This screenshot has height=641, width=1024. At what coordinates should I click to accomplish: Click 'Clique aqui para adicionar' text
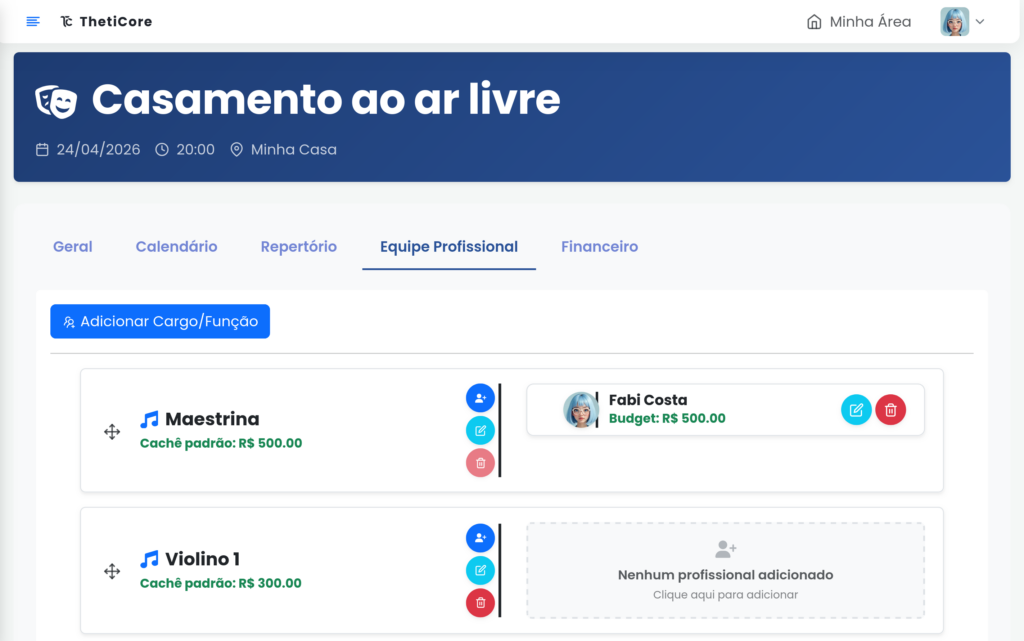[x=725, y=595]
